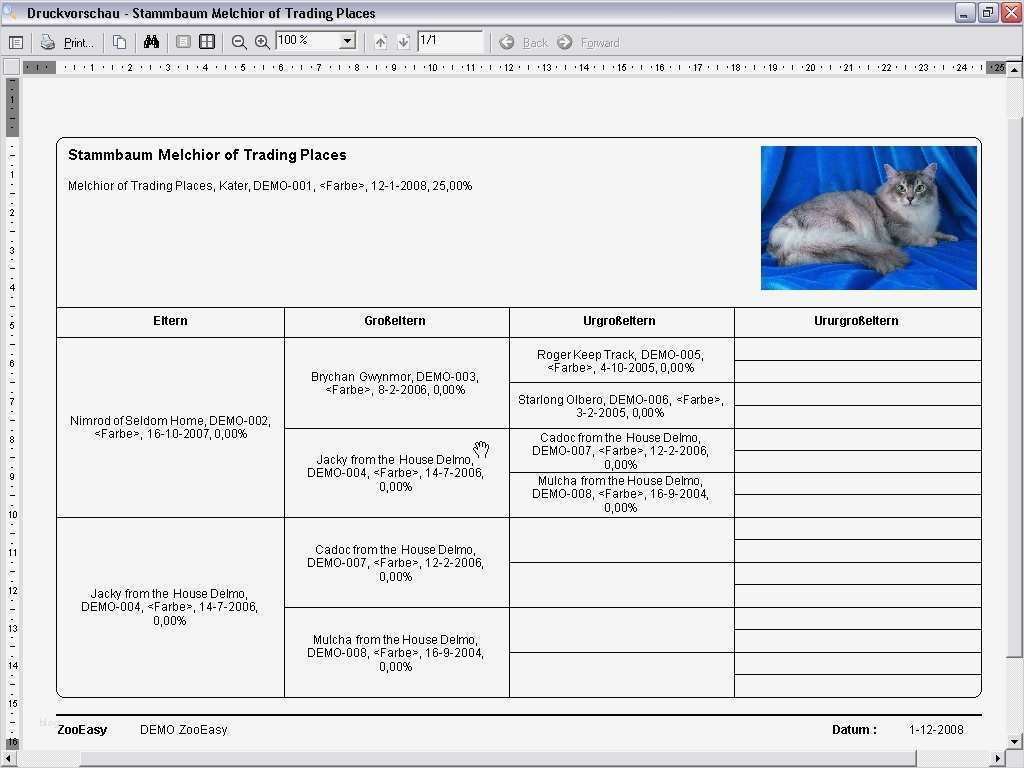Click the Print... button
Viewport: 1024px width, 768px height.
[x=77, y=41]
